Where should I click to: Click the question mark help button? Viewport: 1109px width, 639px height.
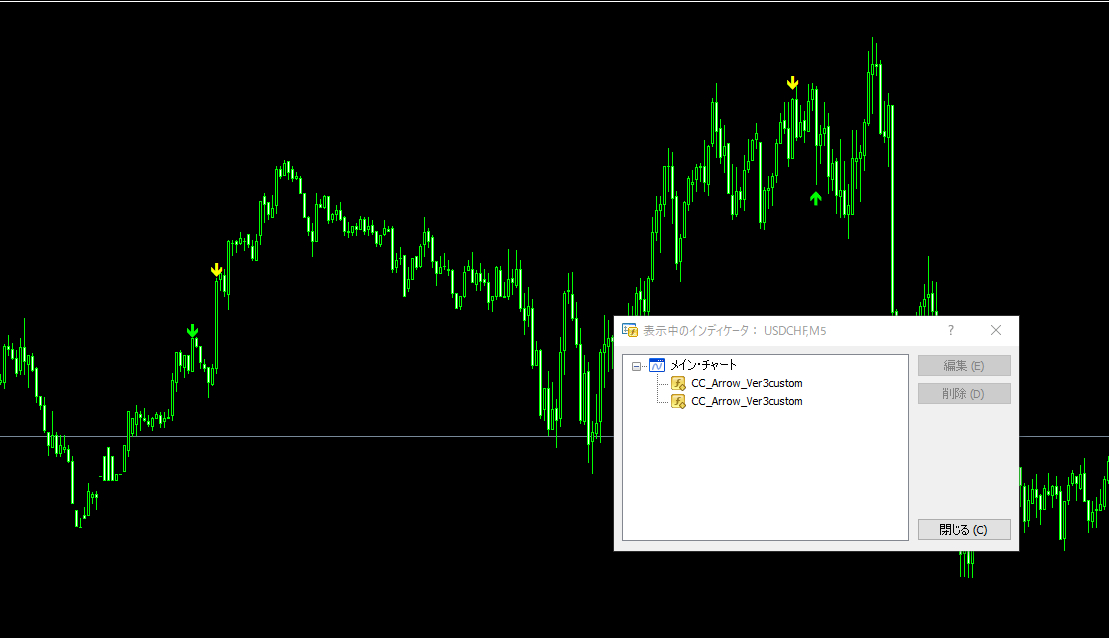point(950,330)
